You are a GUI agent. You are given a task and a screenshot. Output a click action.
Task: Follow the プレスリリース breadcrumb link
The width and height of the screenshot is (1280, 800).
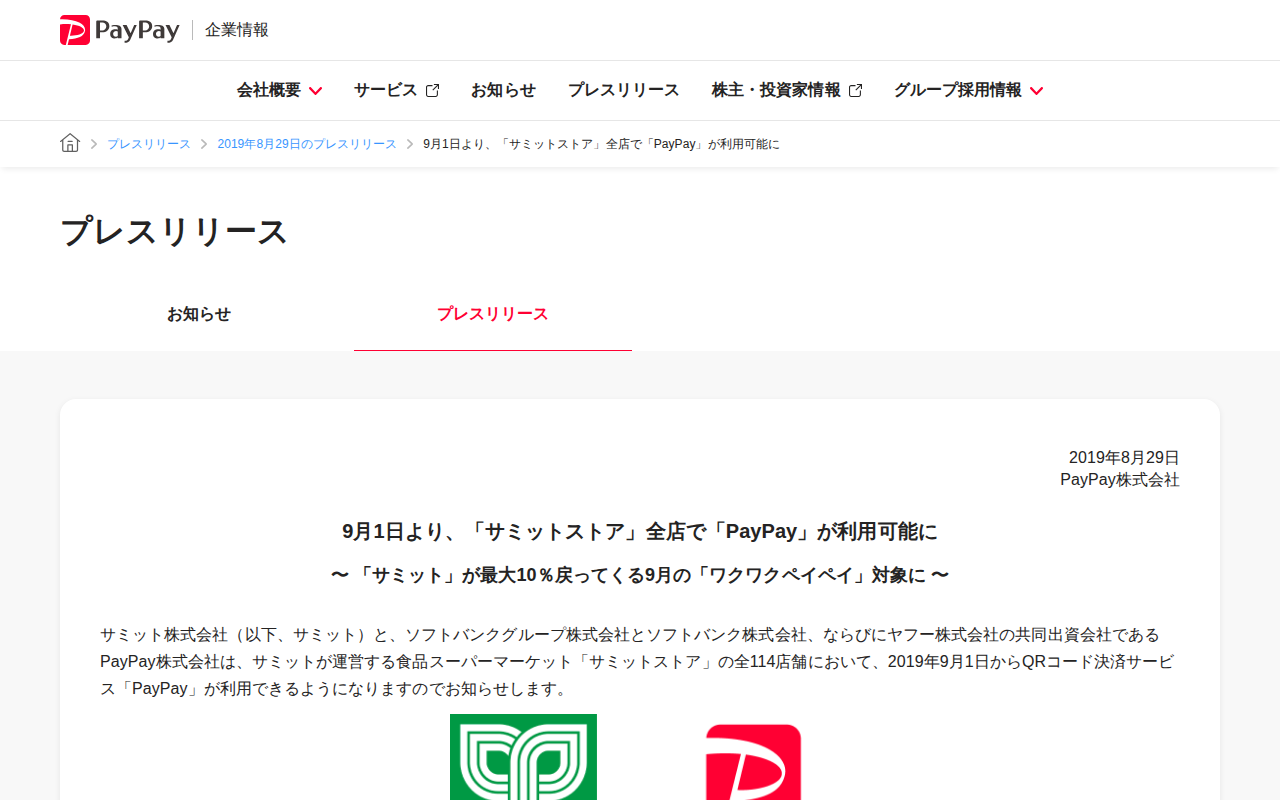(149, 144)
